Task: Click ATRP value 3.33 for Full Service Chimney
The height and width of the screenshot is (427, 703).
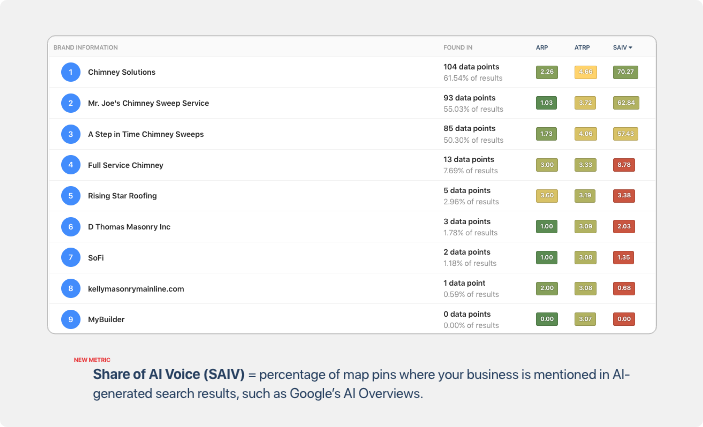Action: pyautogui.click(x=586, y=165)
